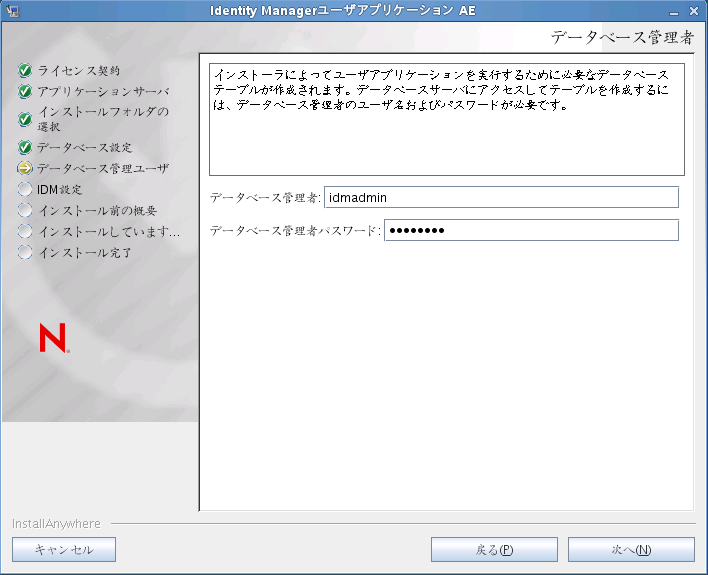Click the green check beside アプリケーションサーバ
The image size is (708, 575).
[x=25, y=92]
